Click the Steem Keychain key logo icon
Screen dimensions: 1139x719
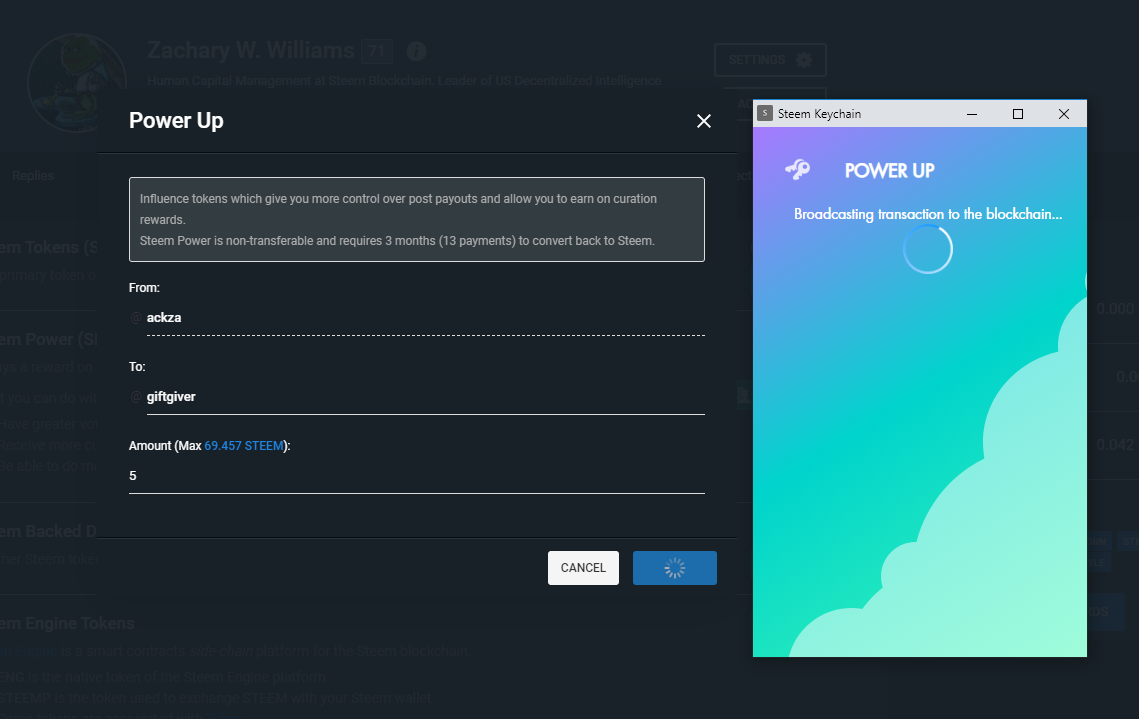(x=798, y=170)
